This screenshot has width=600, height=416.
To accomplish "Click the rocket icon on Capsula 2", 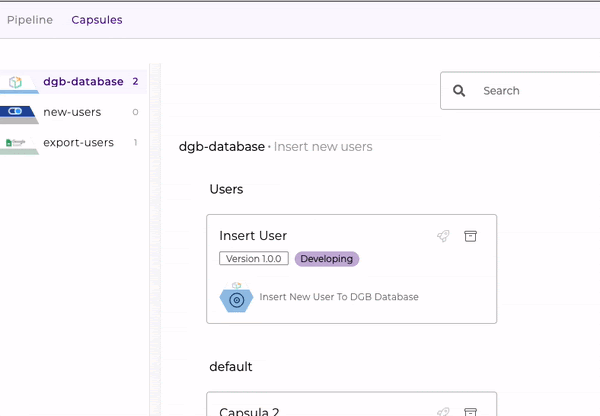I will 443,412.
